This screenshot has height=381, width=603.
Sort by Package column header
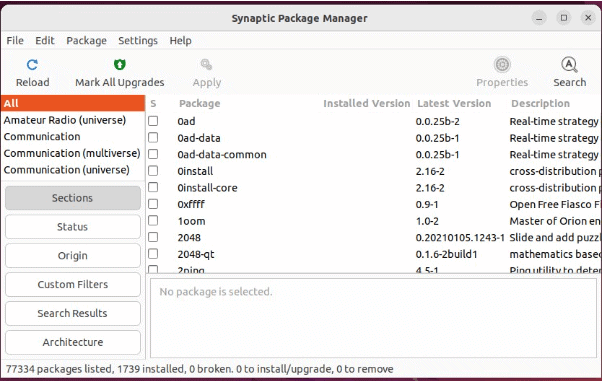200,103
